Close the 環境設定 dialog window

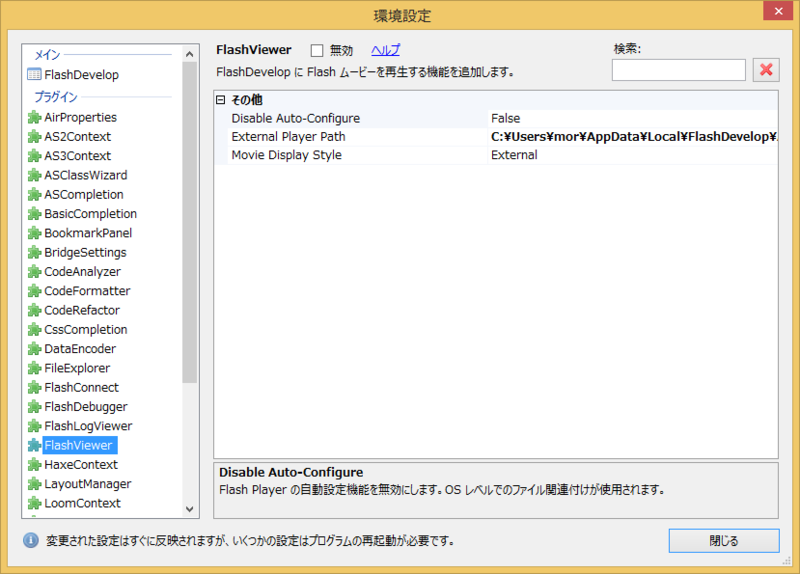pos(778,11)
